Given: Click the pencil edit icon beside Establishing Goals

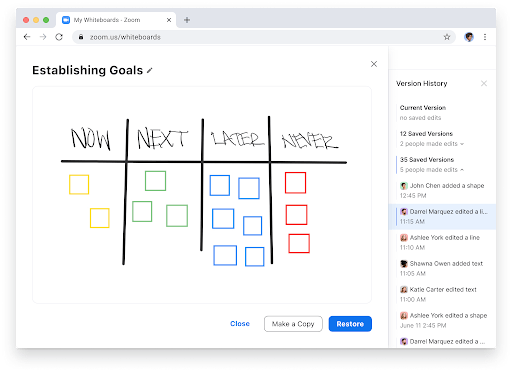Looking at the screenshot, I should (150, 70).
